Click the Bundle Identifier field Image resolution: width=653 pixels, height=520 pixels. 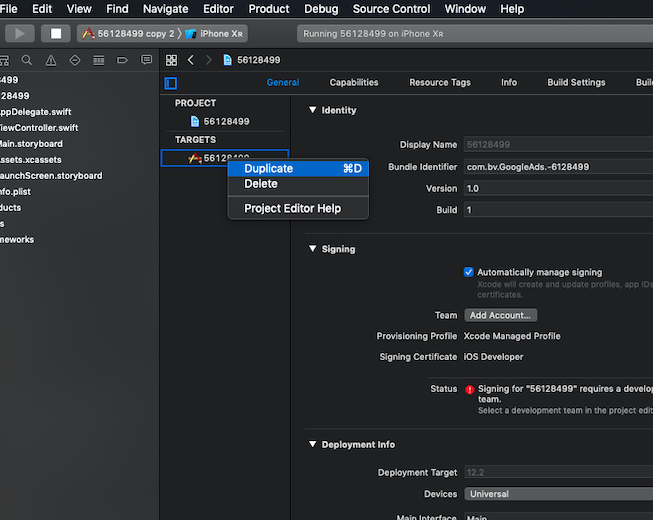pos(558,167)
